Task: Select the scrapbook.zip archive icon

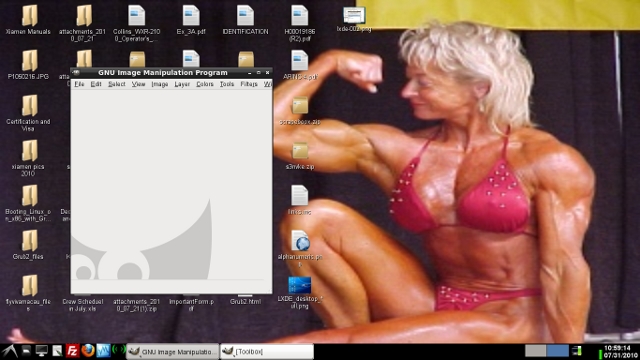Action: coord(300,110)
